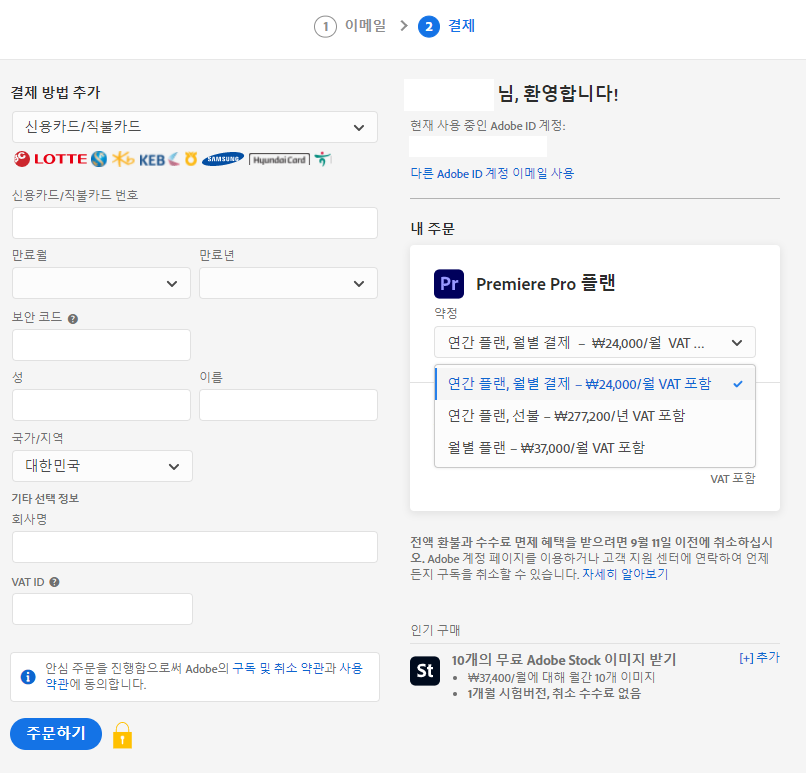Click the KB star card logo

[x=123, y=159]
